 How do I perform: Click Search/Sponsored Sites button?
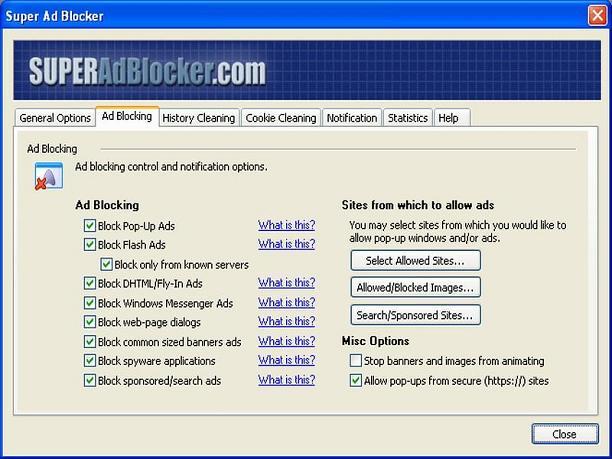pyautogui.click(x=416, y=315)
